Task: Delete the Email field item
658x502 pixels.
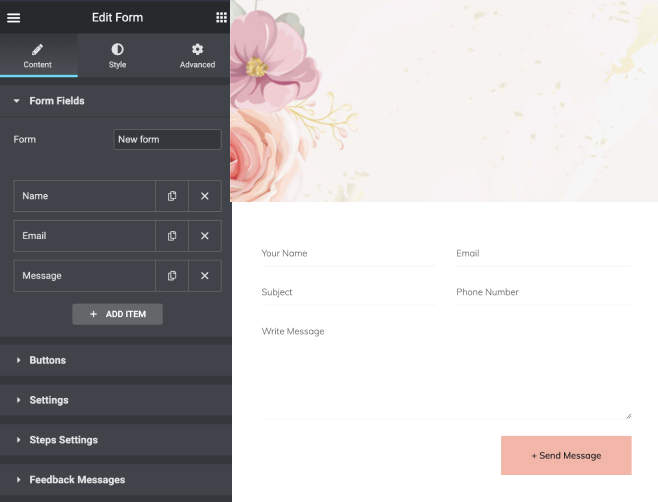Action: point(205,236)
